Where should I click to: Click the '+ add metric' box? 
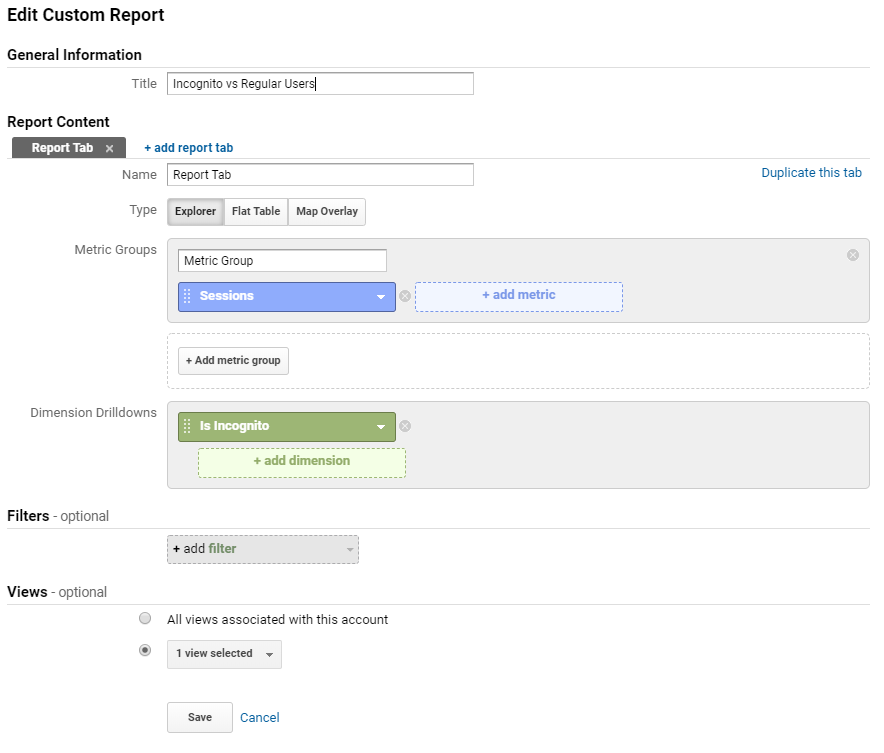519,296
